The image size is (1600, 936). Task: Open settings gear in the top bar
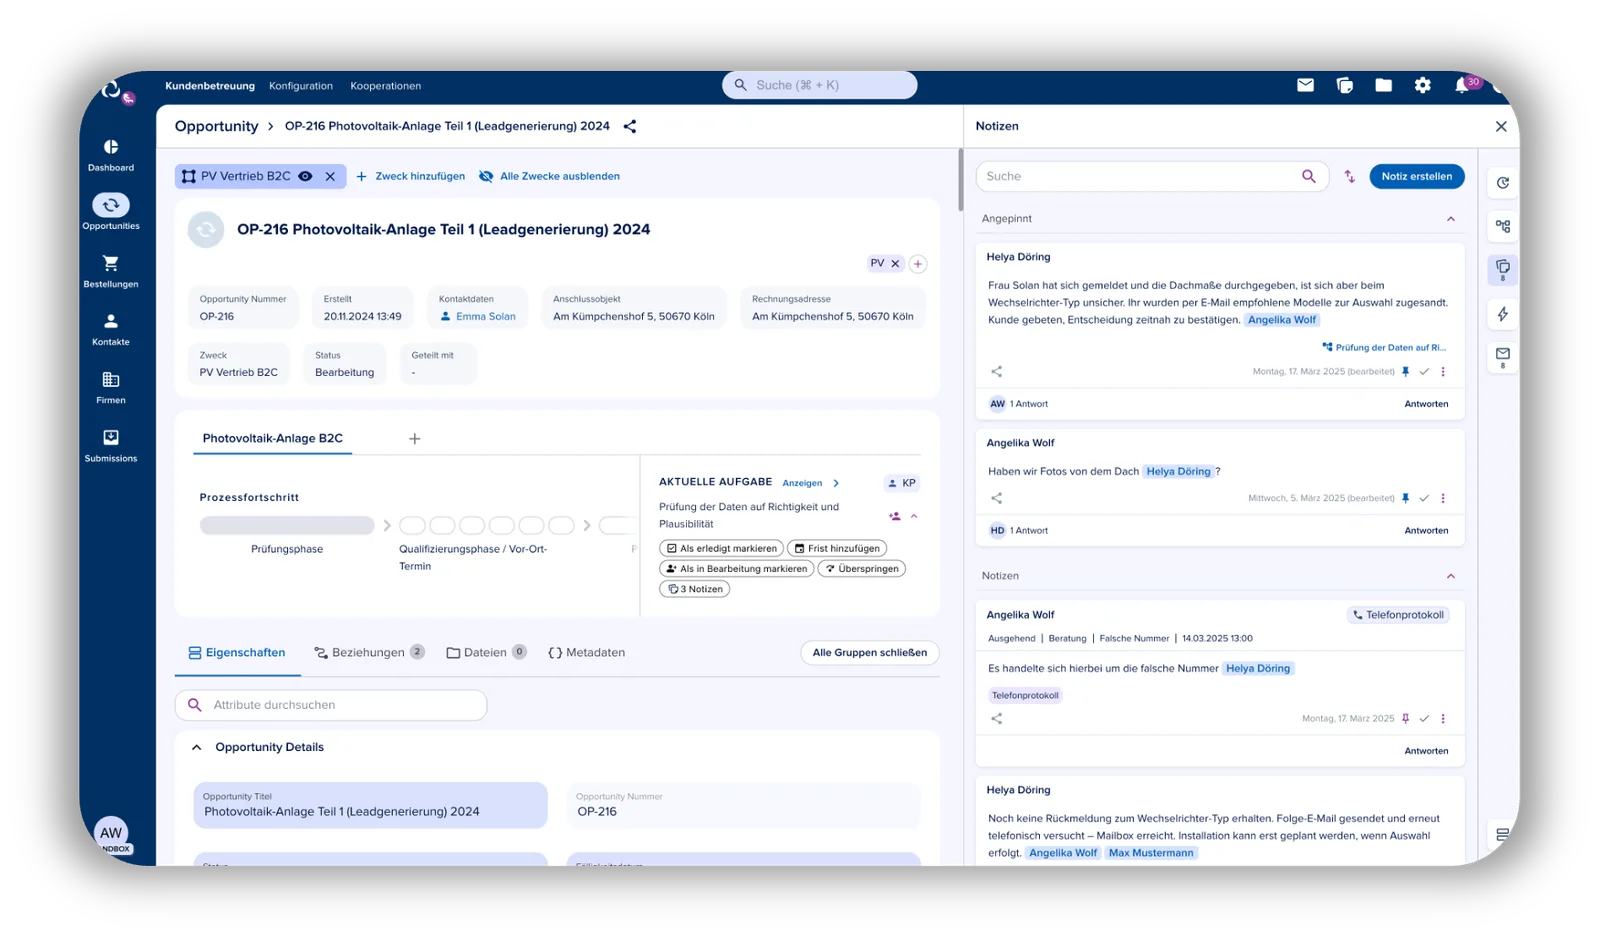click(1422, 85)
